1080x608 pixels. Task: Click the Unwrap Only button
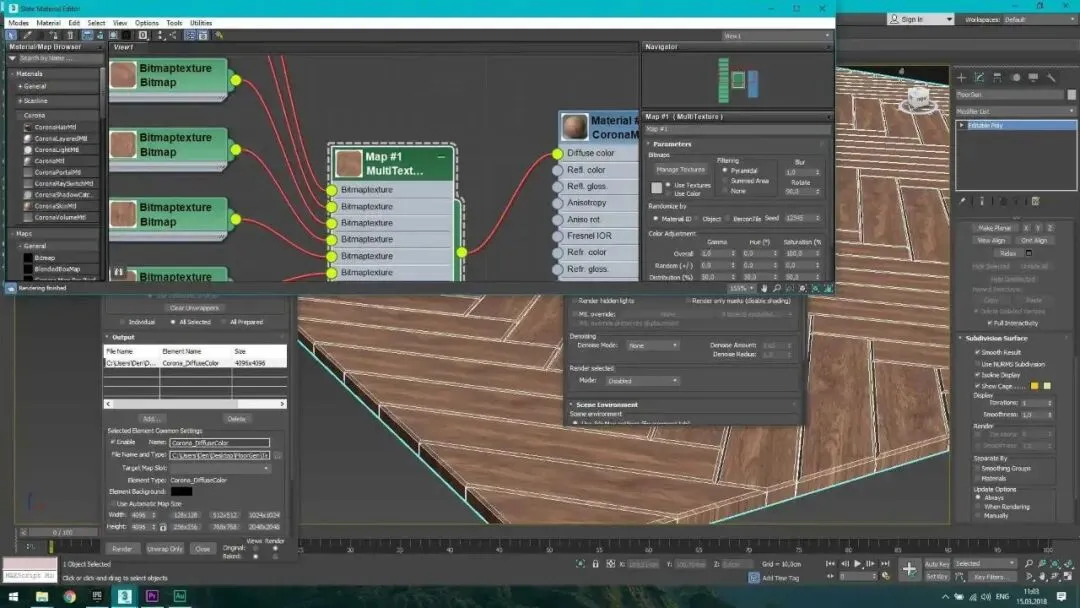[x=165, y=549]
